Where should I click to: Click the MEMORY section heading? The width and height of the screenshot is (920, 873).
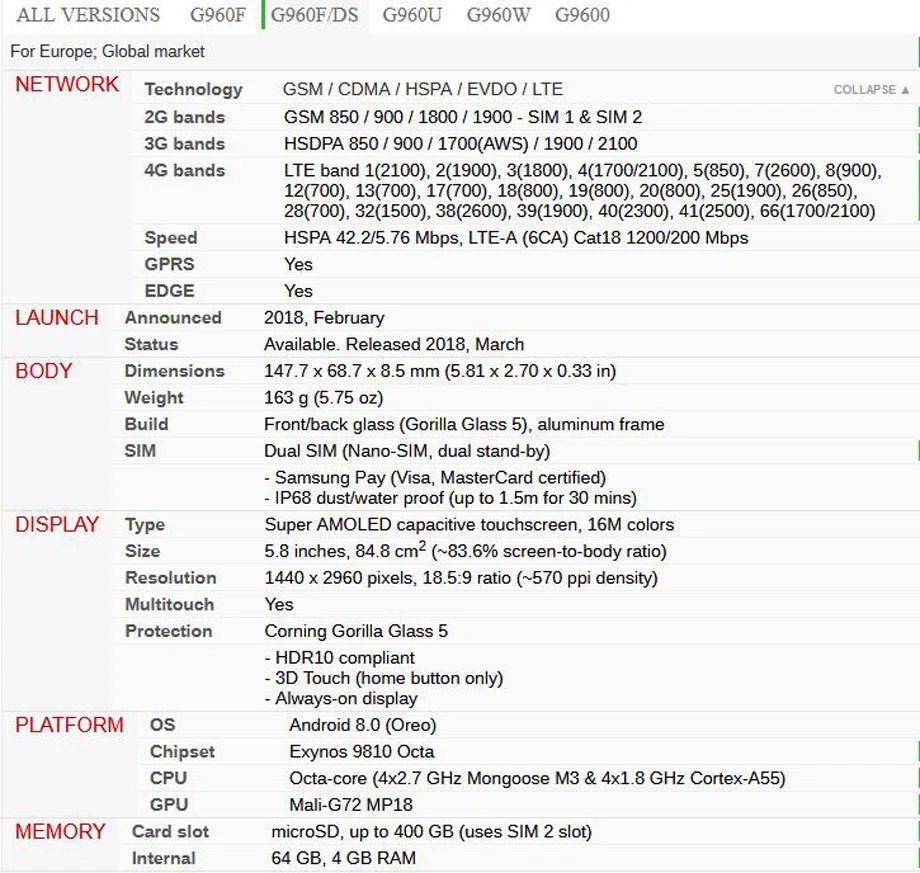(x=60, y=832)
